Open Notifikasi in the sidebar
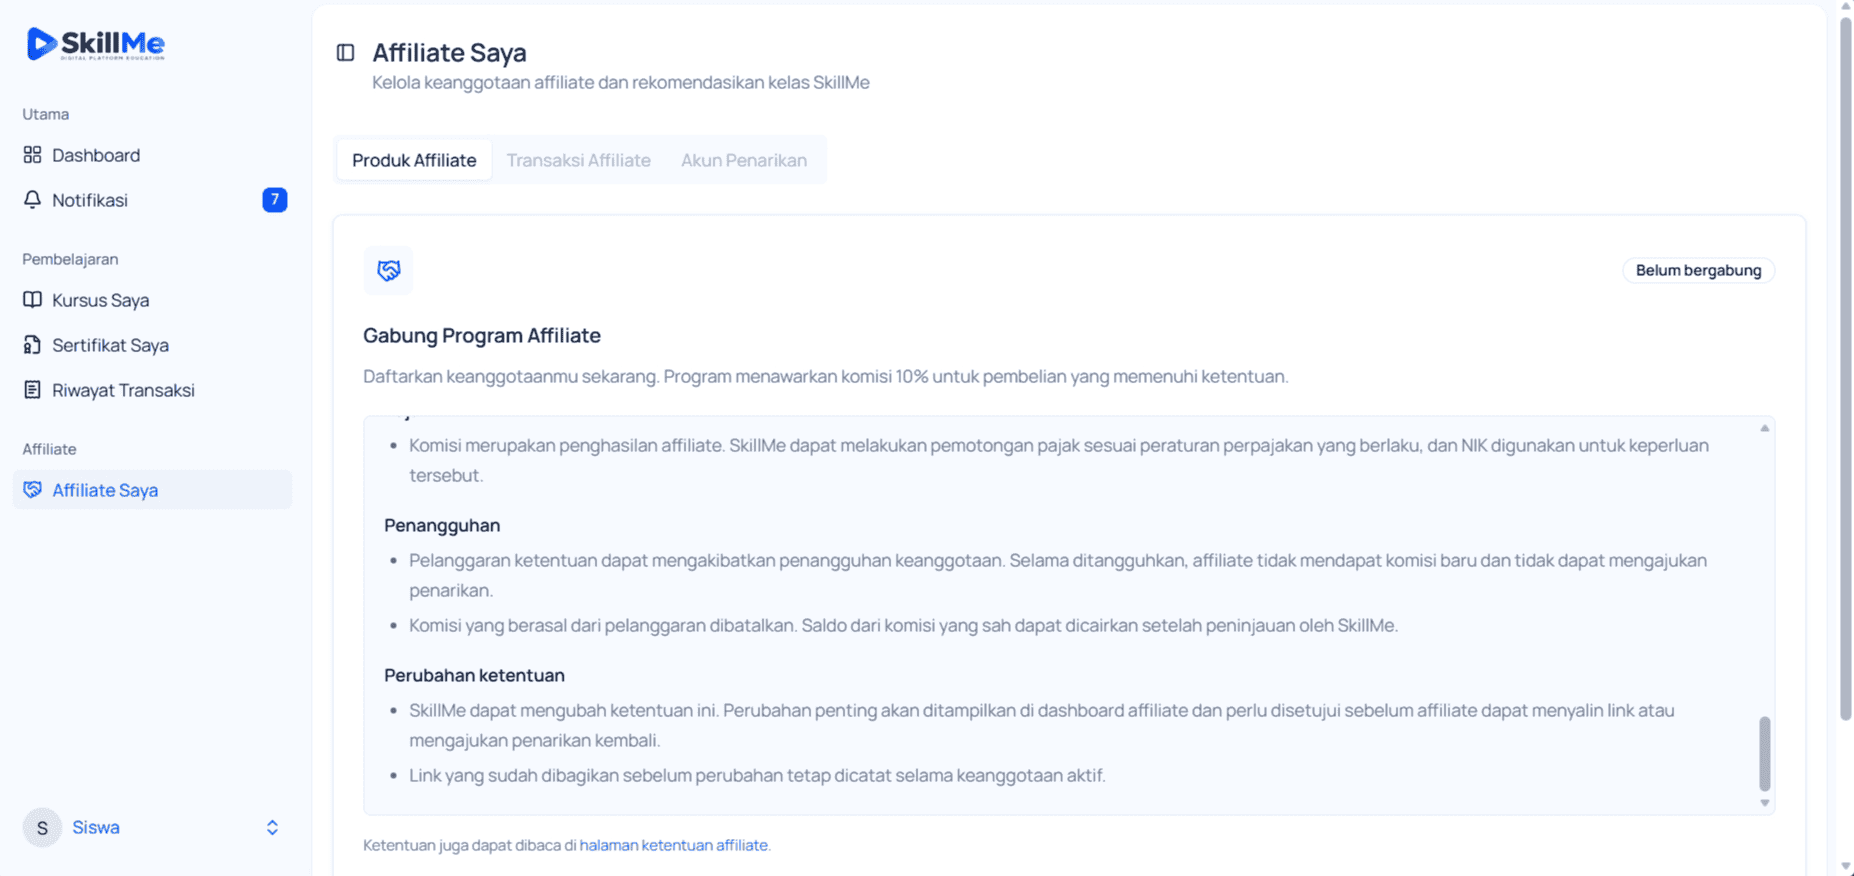This screenshot has width=1854, height=876. [152, 200]
